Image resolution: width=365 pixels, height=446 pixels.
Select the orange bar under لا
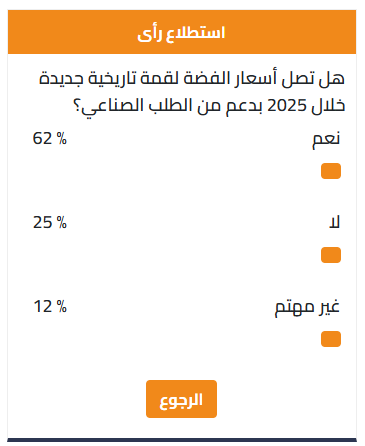(331, 255)
